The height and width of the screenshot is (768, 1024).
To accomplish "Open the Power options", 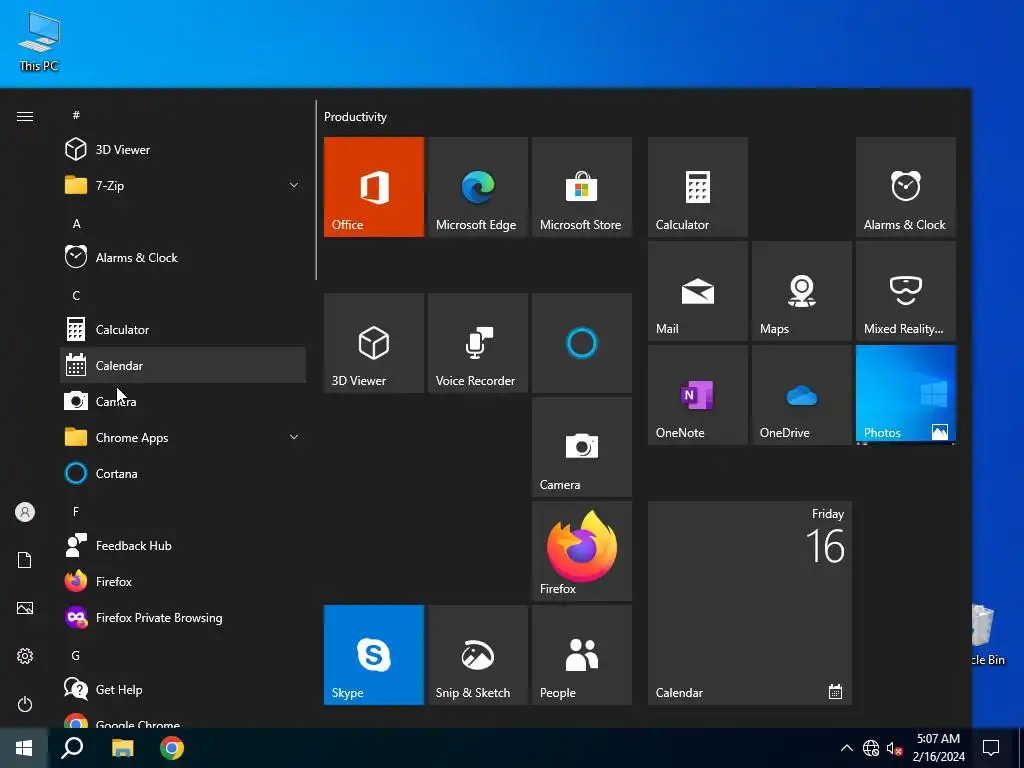I will 25,704.
